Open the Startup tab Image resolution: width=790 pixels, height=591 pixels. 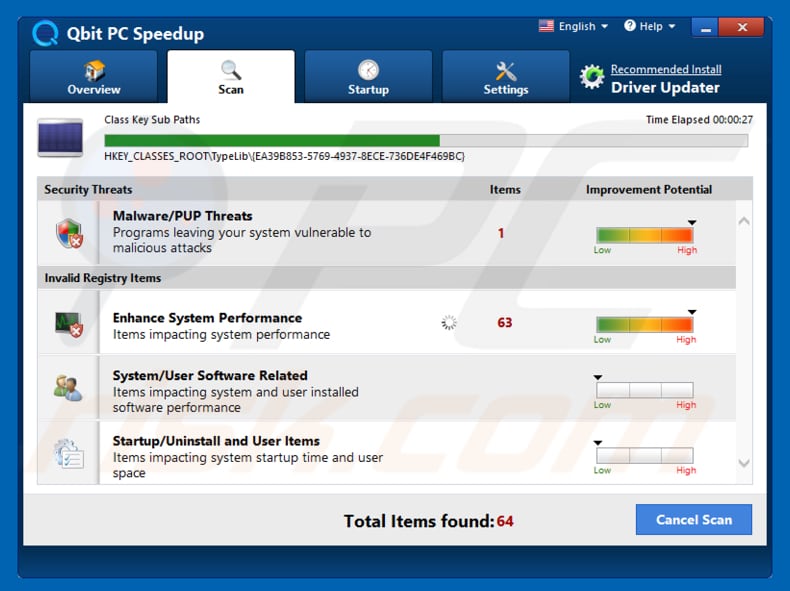[368, 76]
